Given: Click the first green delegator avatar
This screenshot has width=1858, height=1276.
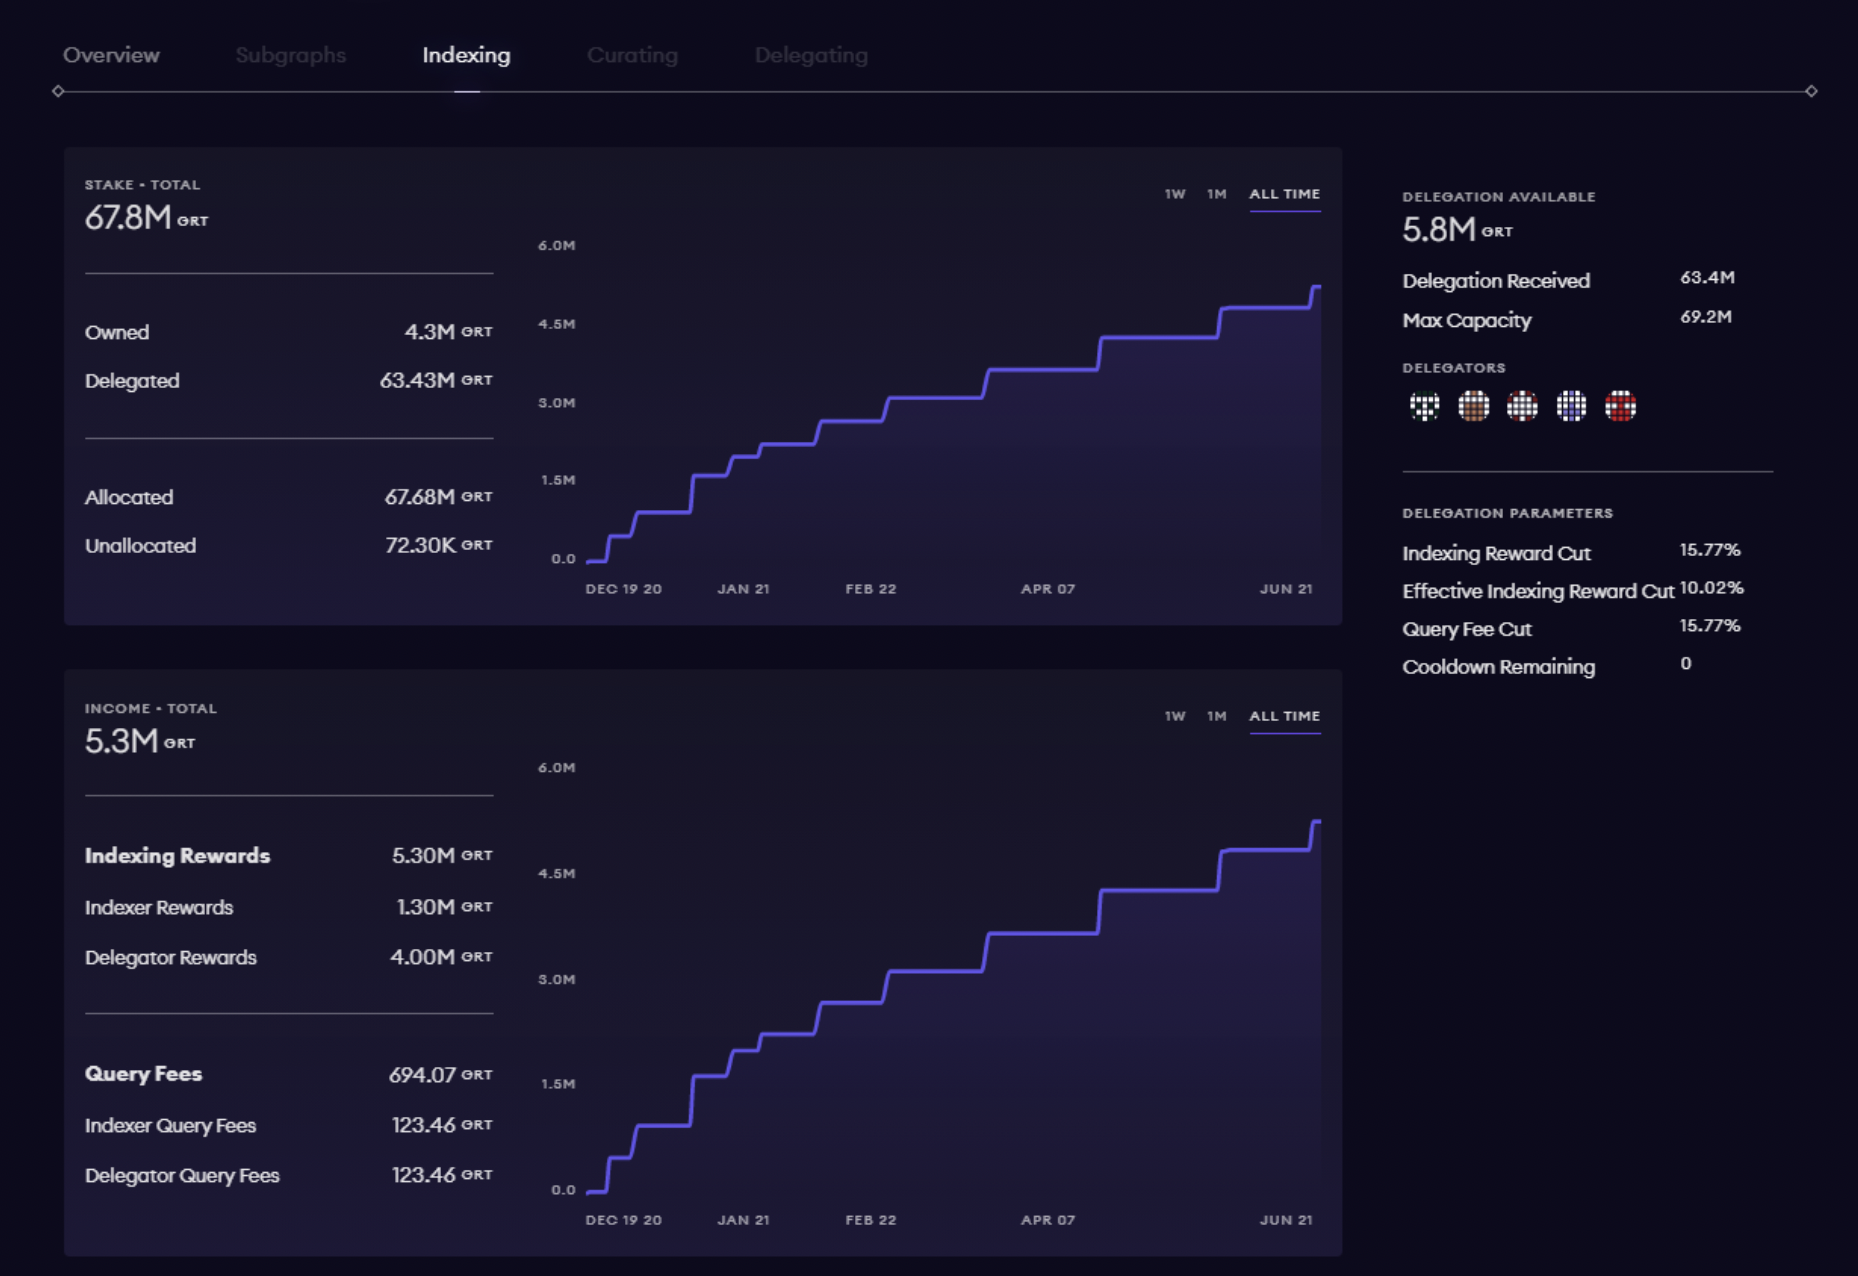Looking at the screenshot, I should pos(1424,406).
